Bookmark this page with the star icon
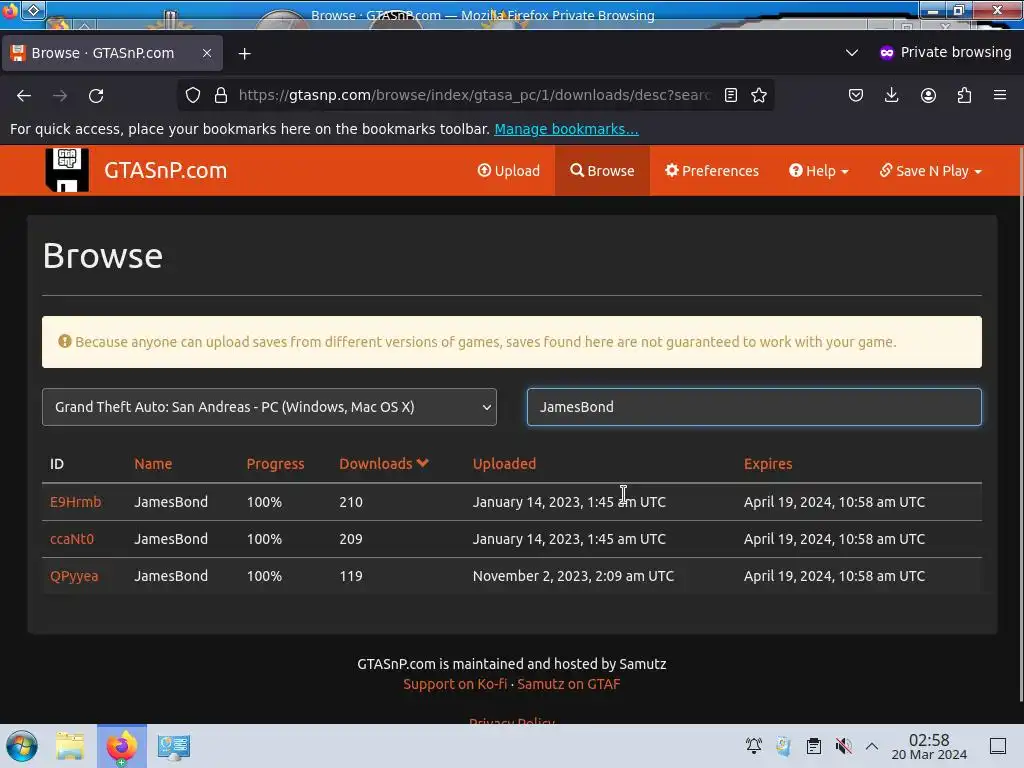Screen dimensions: 1024x768 758,95
